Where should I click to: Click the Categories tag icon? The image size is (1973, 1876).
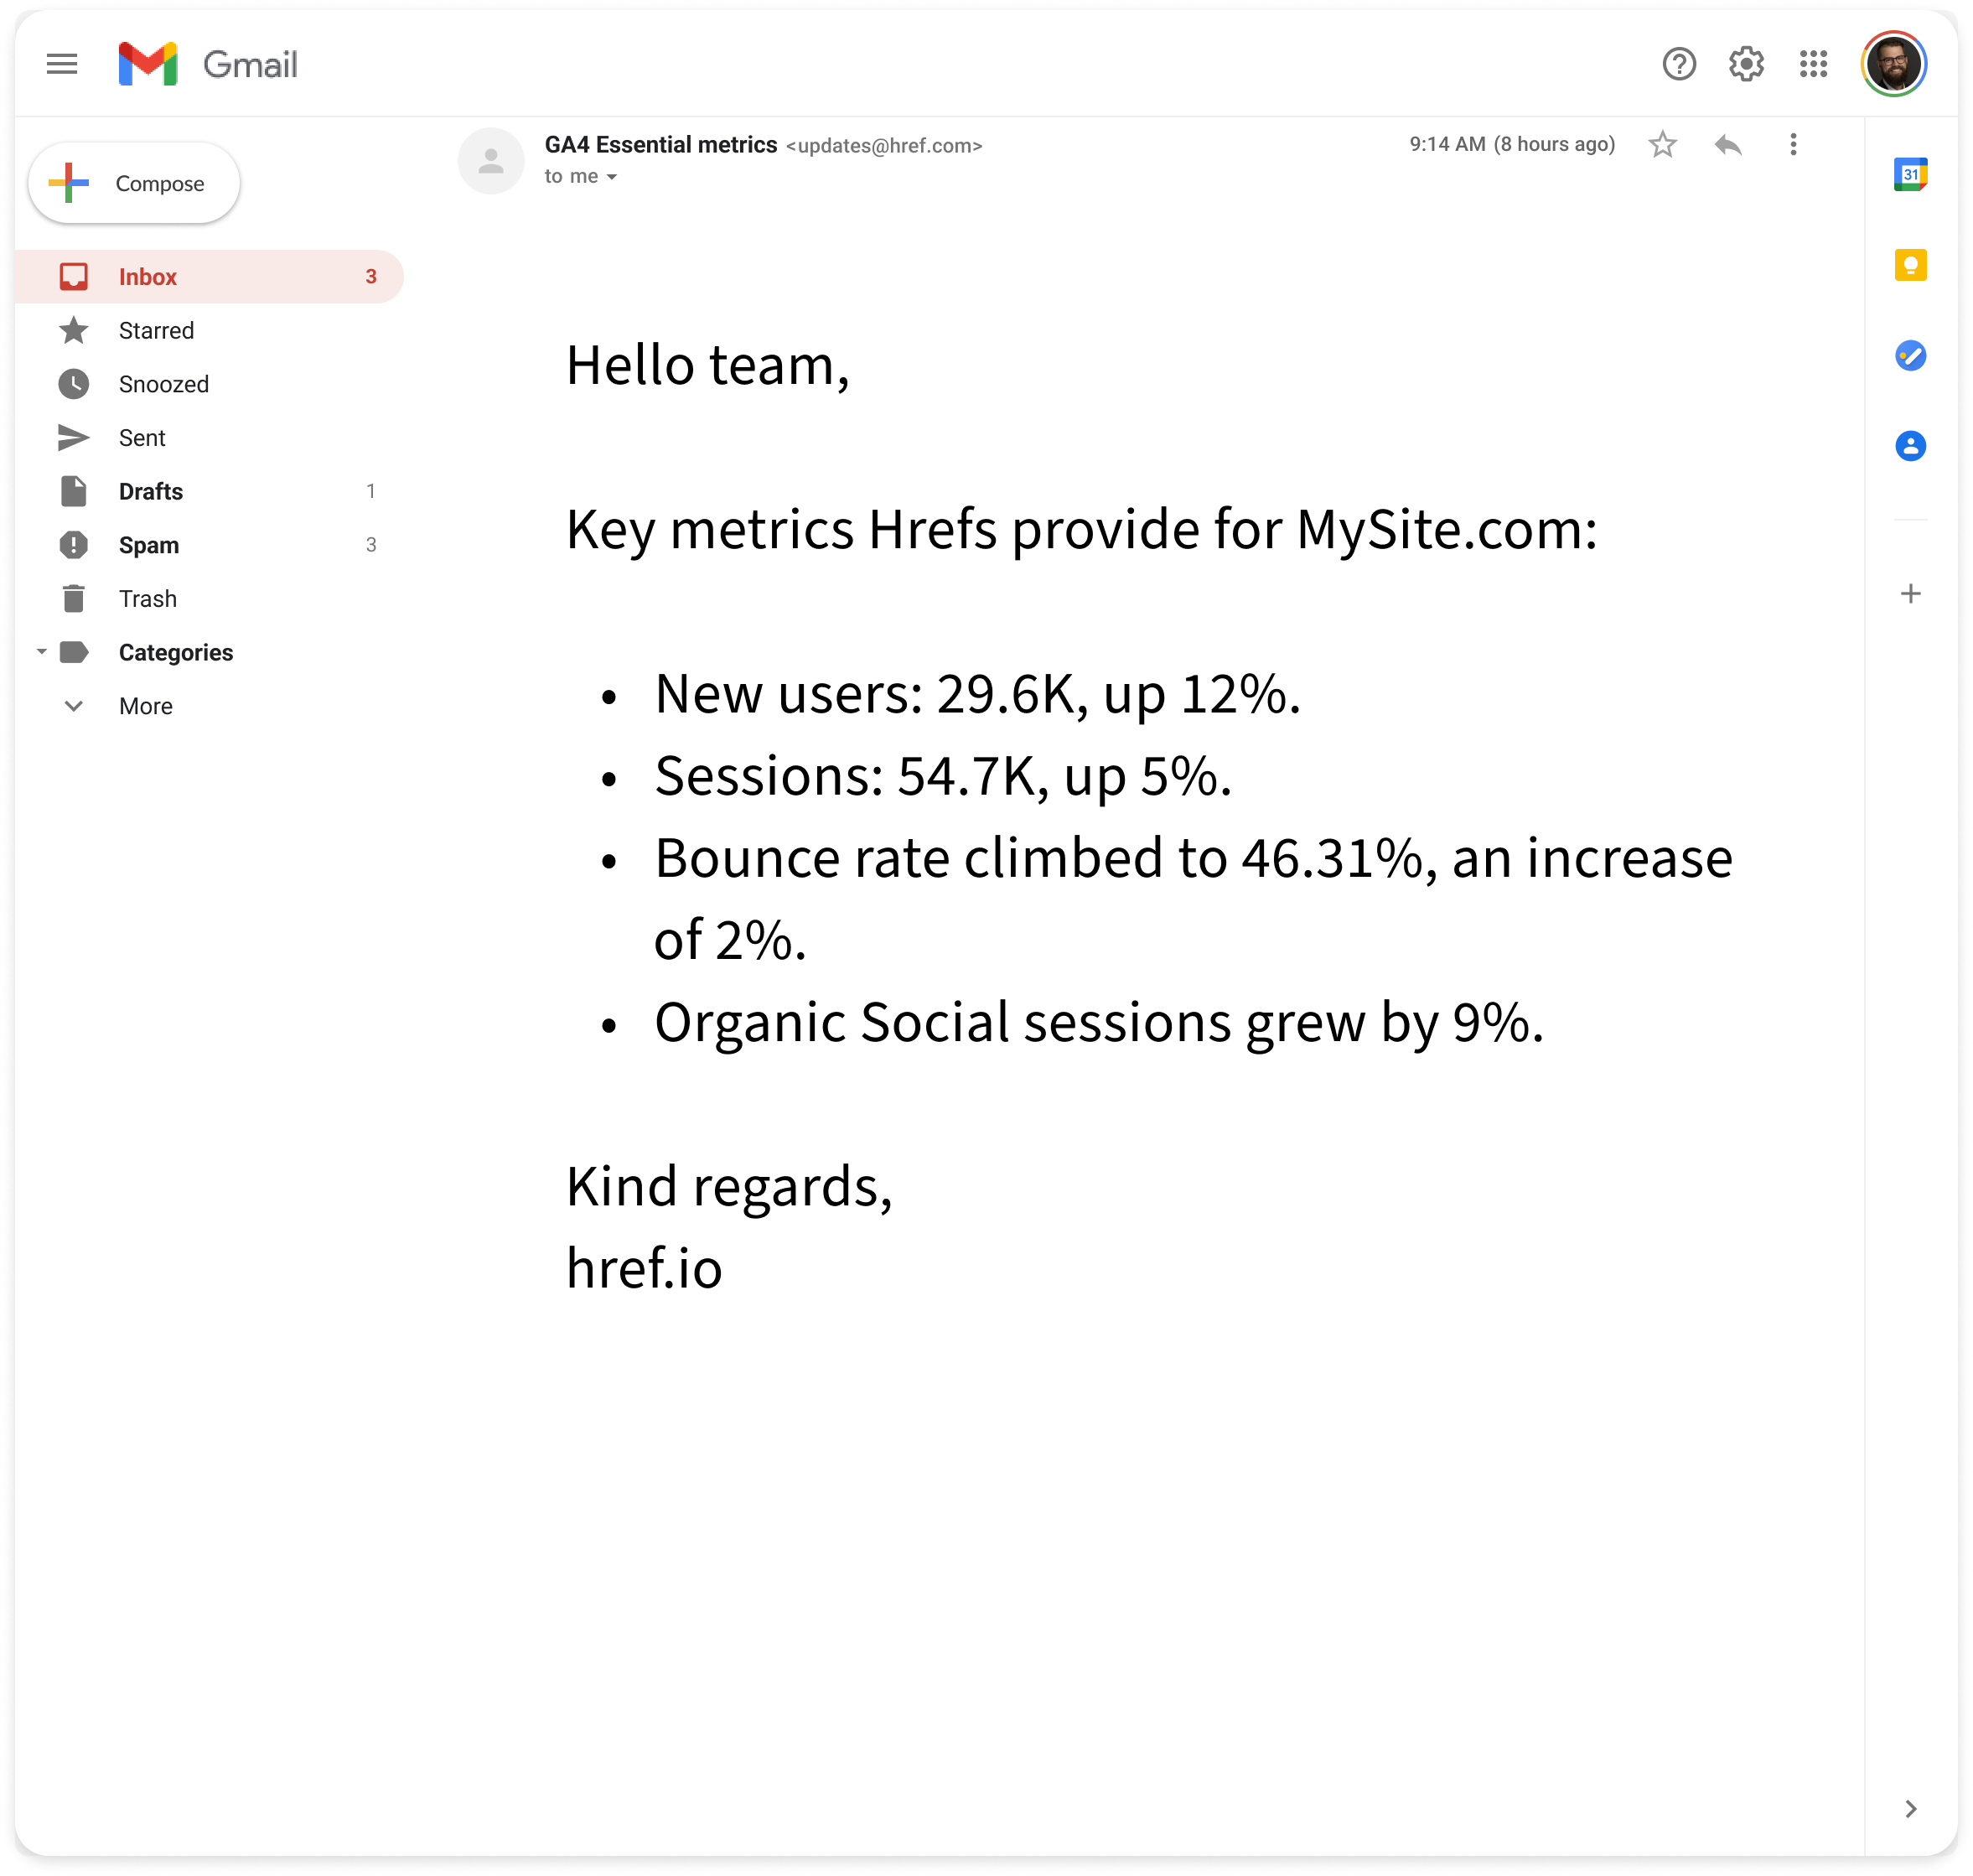[73, 652]
